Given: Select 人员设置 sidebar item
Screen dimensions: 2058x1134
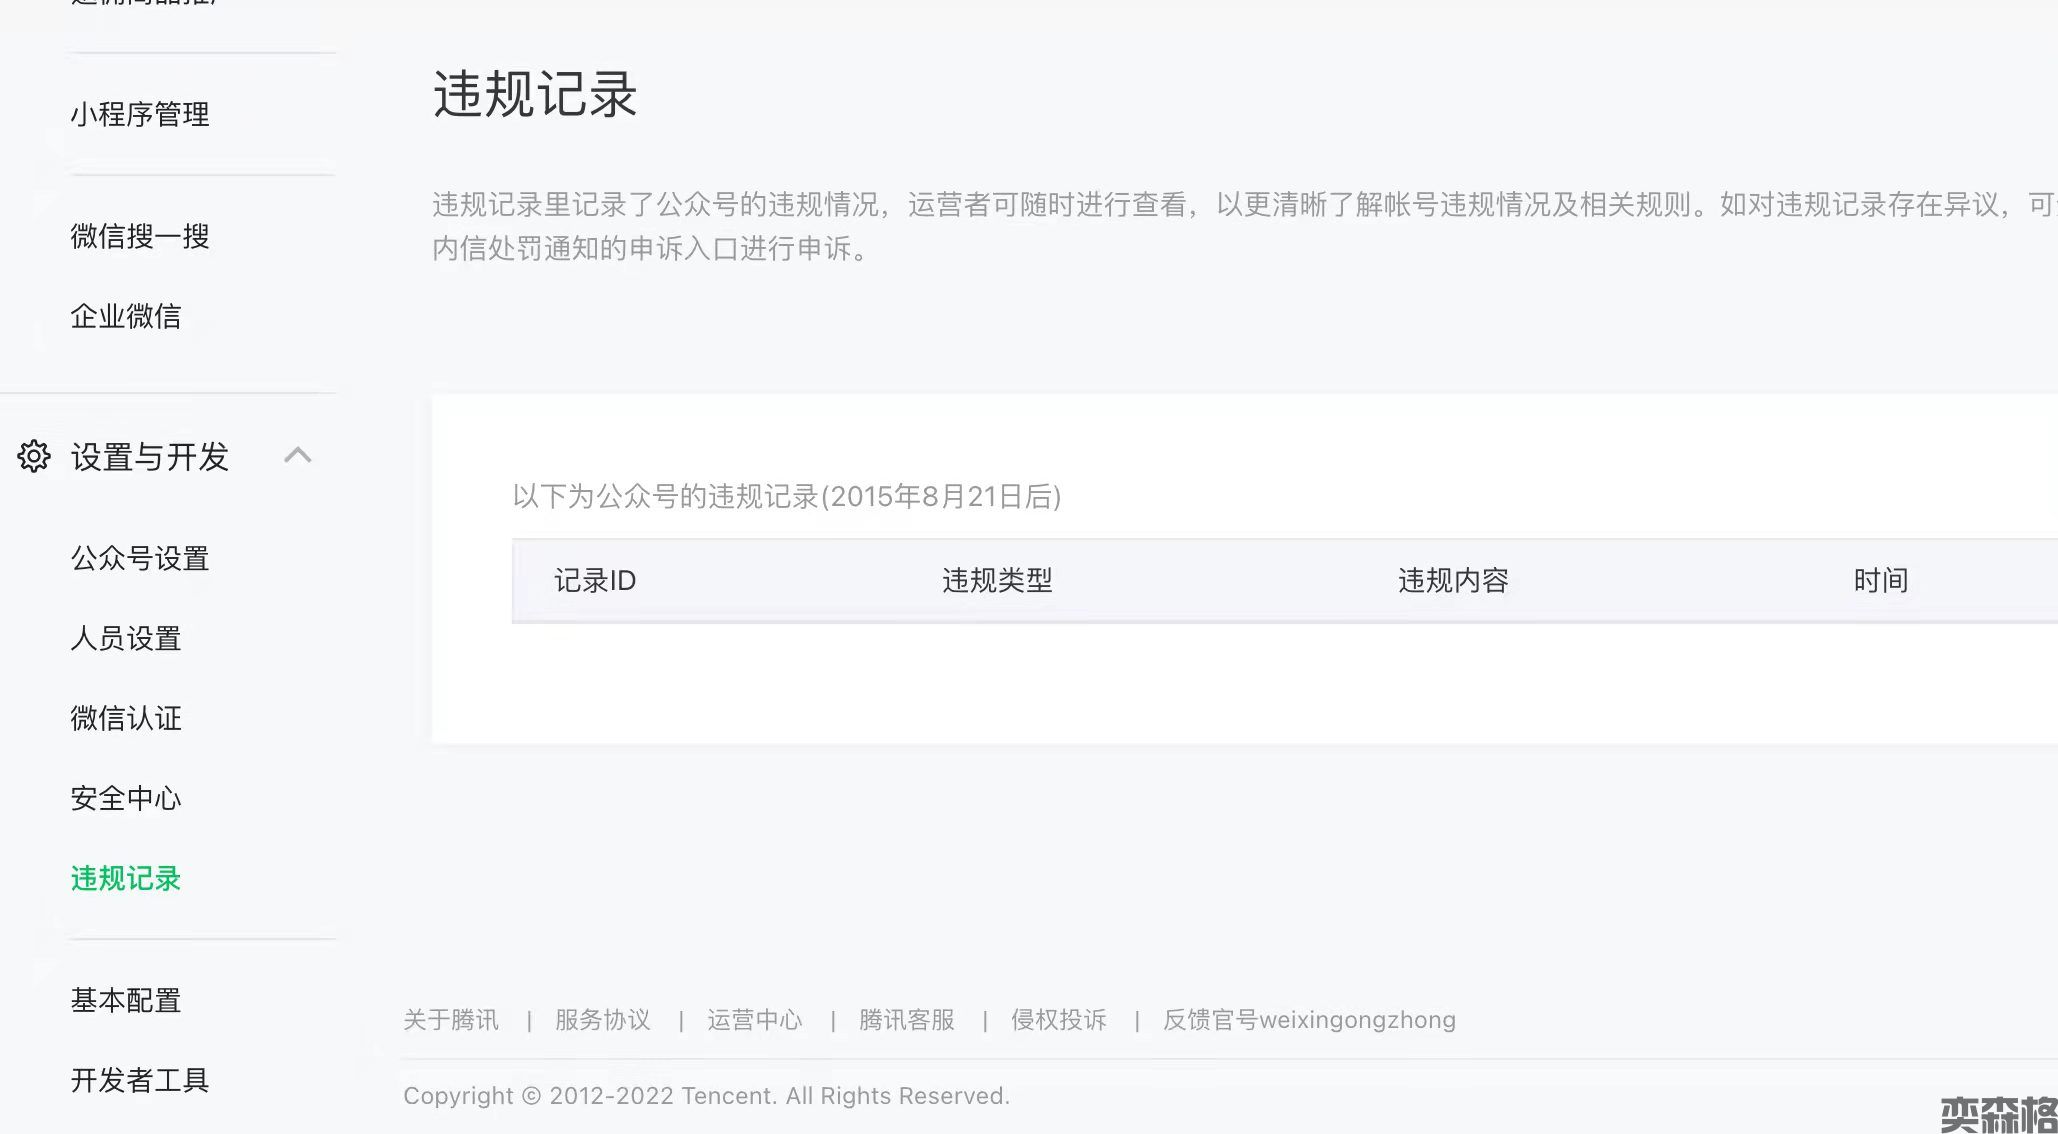Looking at the screenshot, I should point(126,638).
